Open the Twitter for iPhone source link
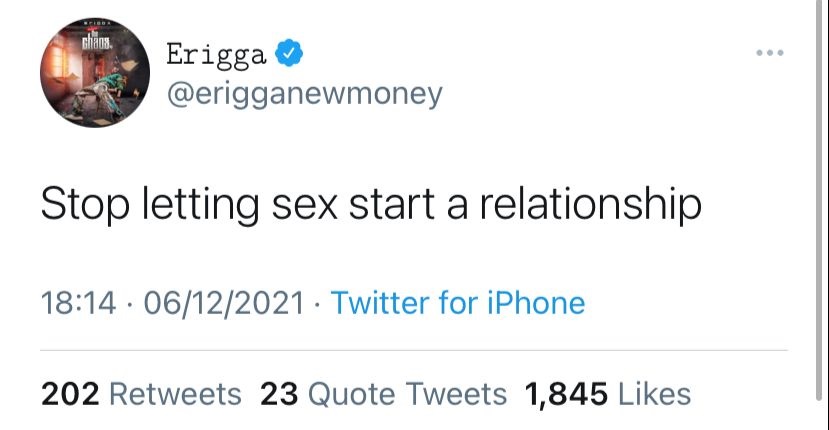Screen dimensions: 829x430 click(457, 303)
